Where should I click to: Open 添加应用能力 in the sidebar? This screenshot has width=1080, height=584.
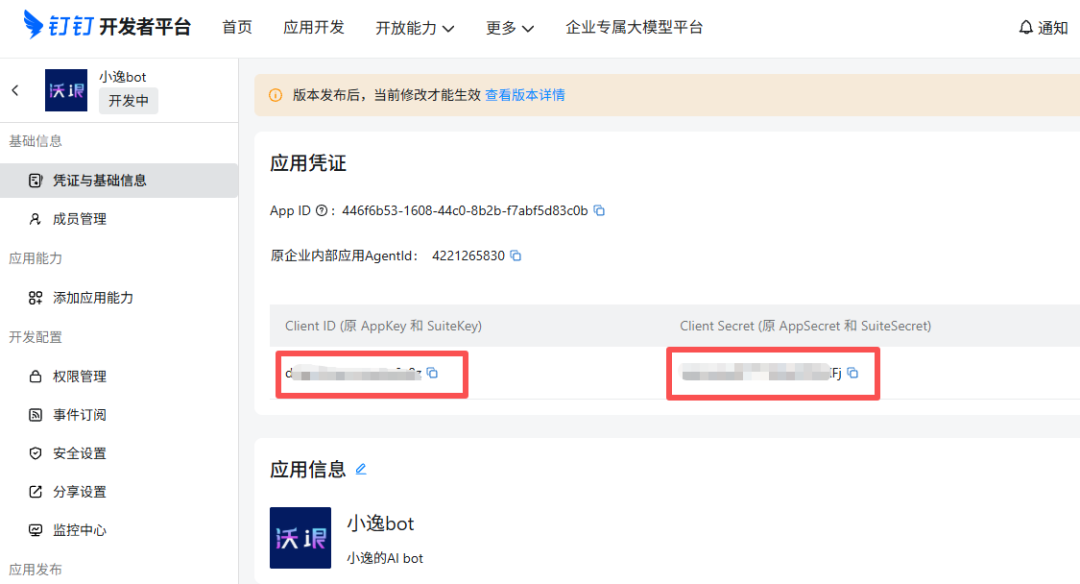click(x=92, y=298)
